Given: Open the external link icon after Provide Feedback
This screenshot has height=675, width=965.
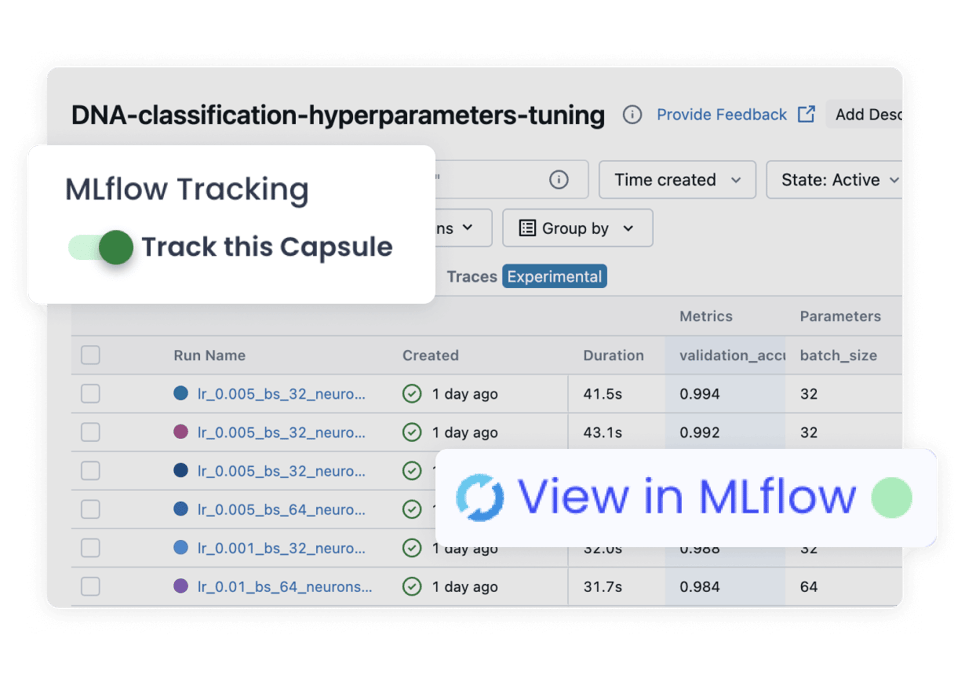Looking at the screenshot, I should click(806, 115).
